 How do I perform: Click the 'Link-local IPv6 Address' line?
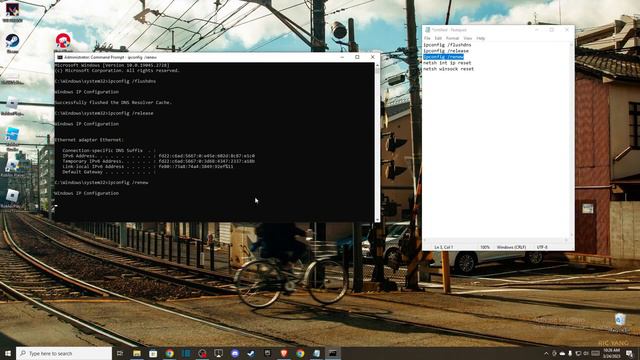148,167
